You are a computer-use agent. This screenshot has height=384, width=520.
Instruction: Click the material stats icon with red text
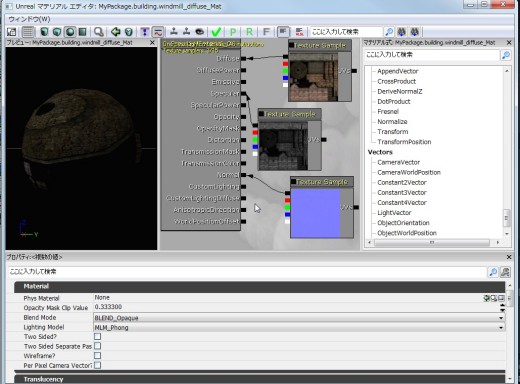point(299,32)
